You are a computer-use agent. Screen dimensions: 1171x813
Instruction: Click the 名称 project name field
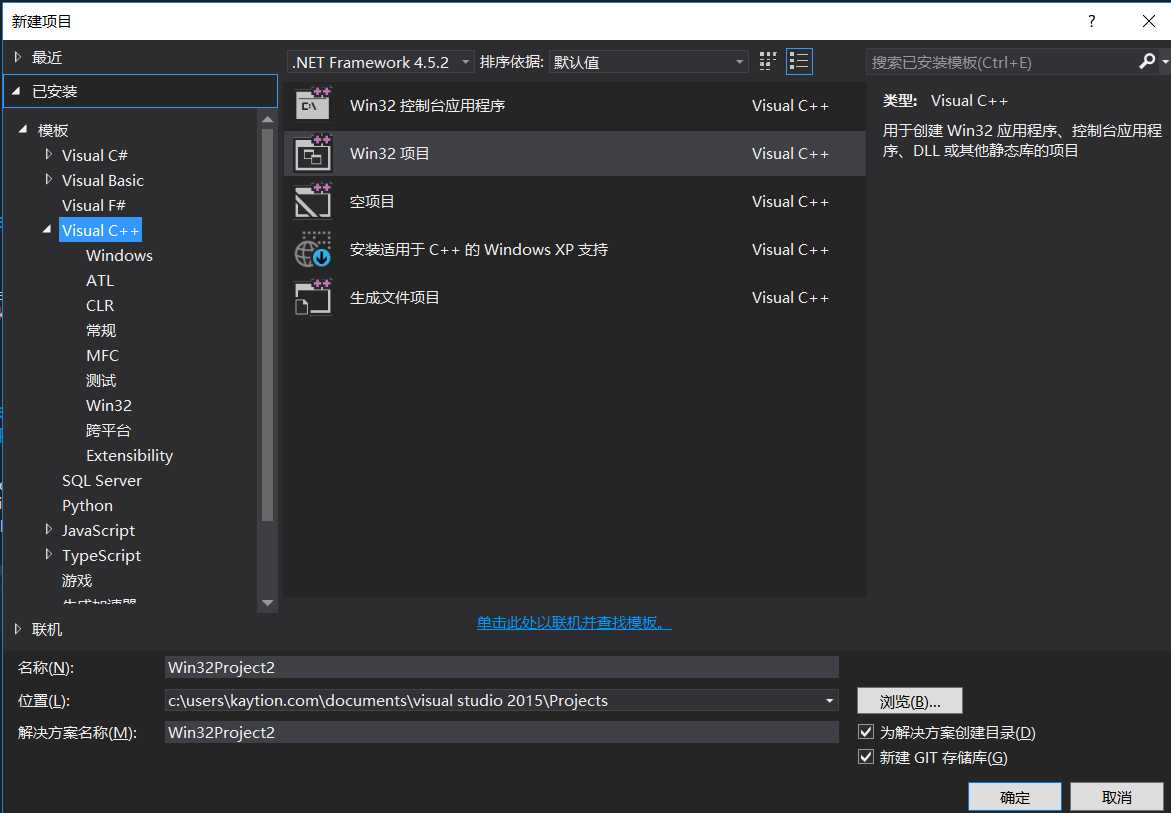coord(501,667)
